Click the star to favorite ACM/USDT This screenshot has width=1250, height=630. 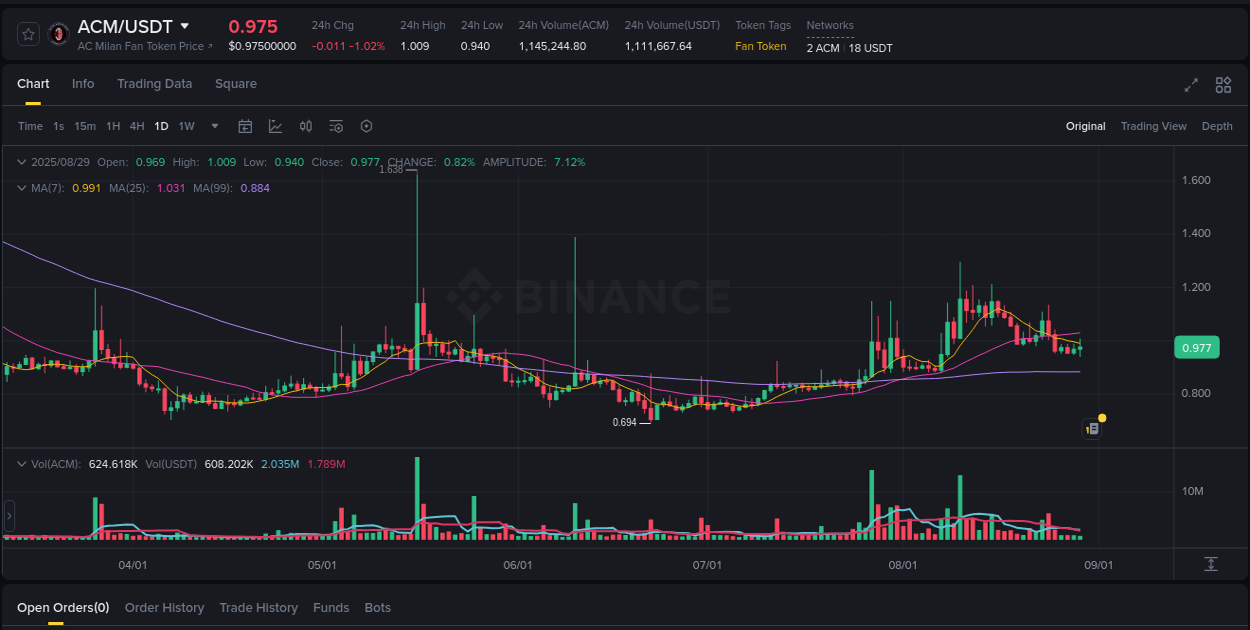tap(28, 33)
